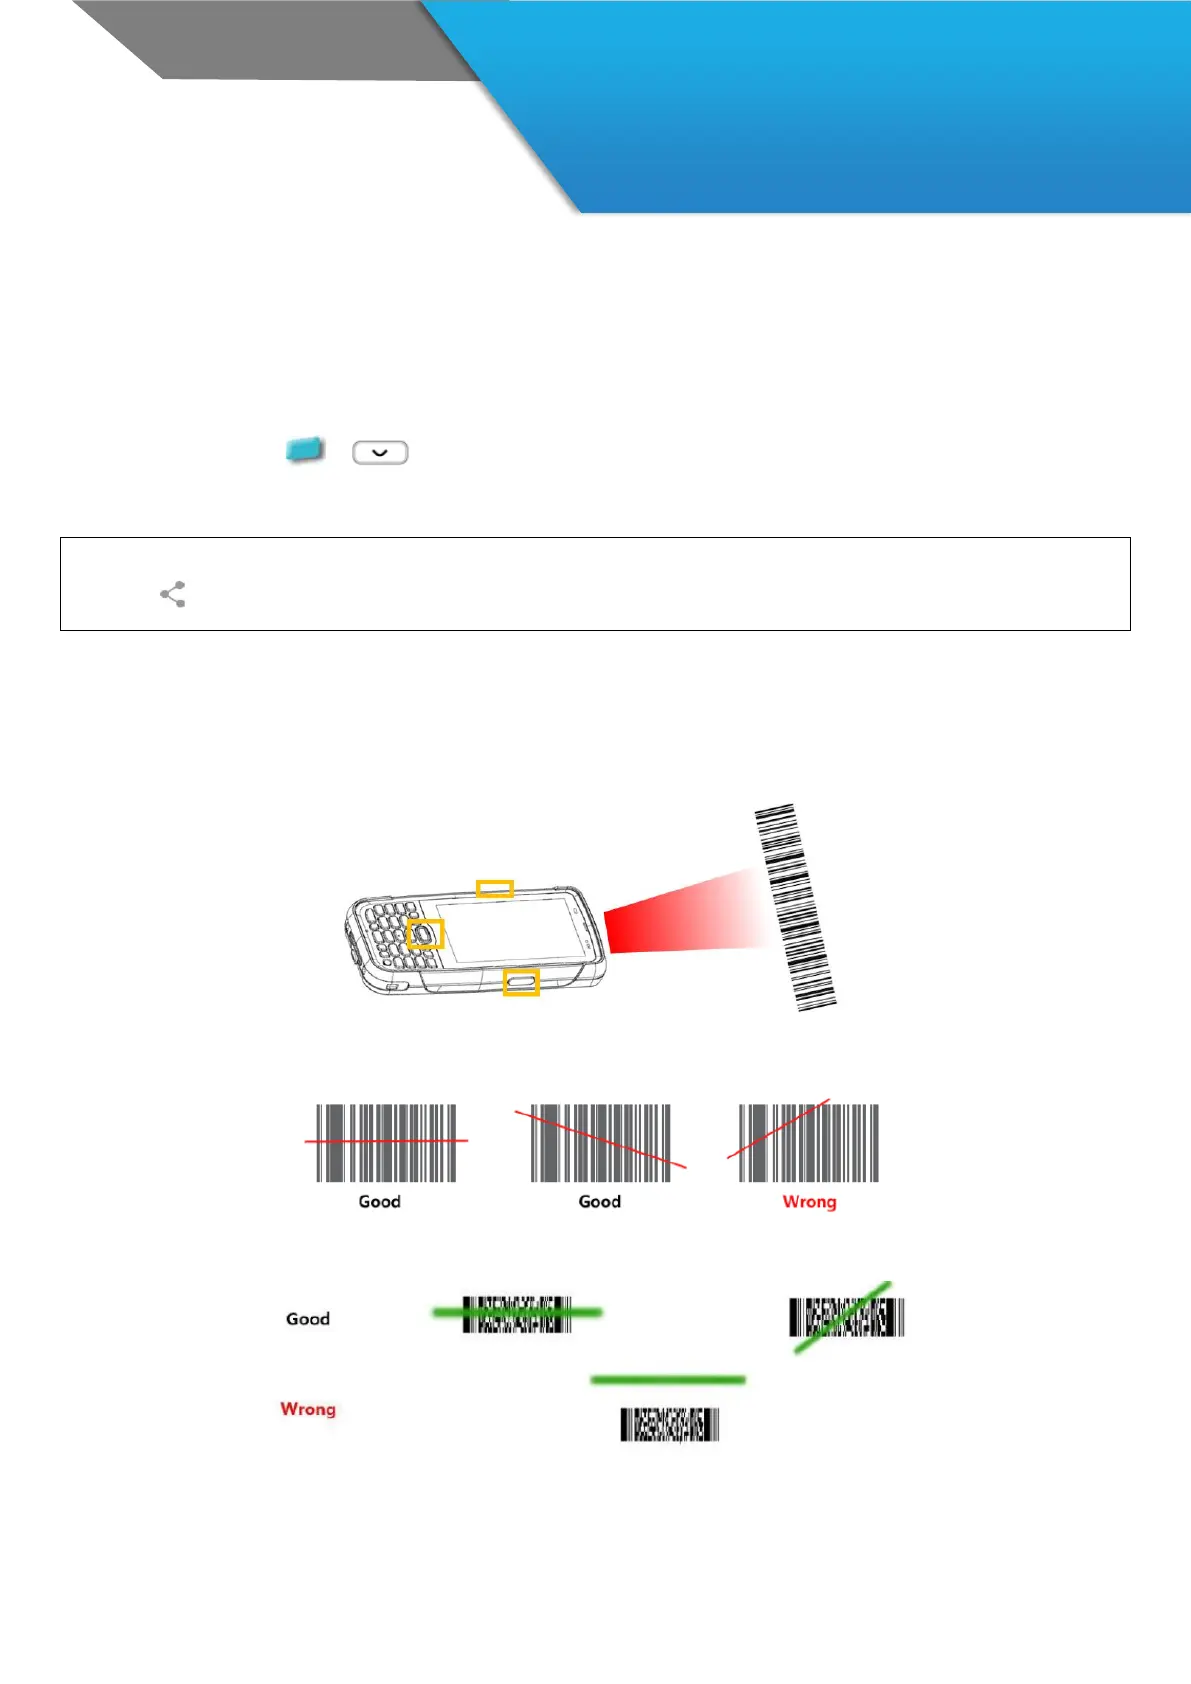
Task: Click the highlighted top button on the handheld device
Action: [494, 888]
